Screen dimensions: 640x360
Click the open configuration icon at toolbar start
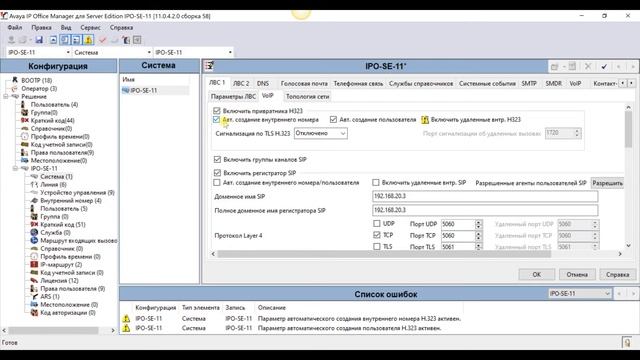point(11,40)
